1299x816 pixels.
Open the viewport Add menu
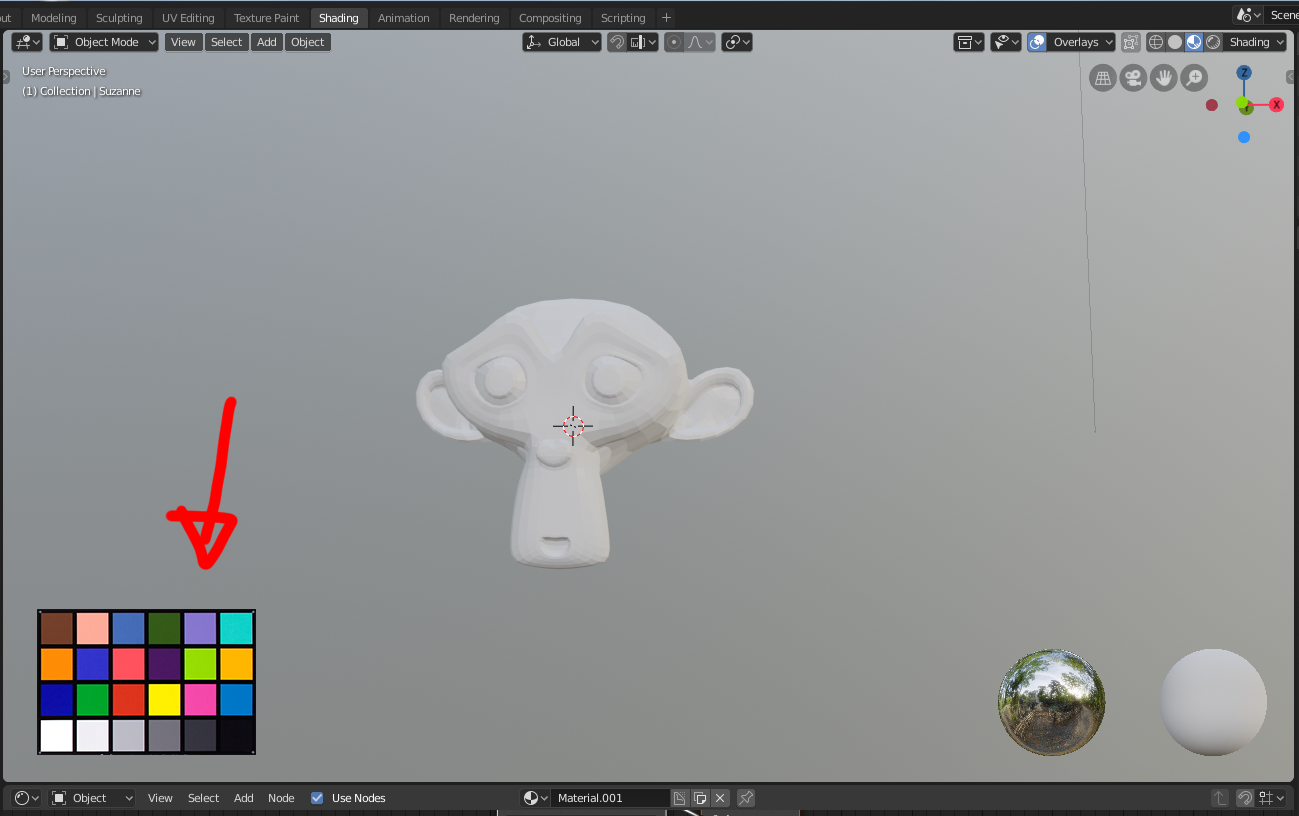pyautogui.click(x=266, y=42)
